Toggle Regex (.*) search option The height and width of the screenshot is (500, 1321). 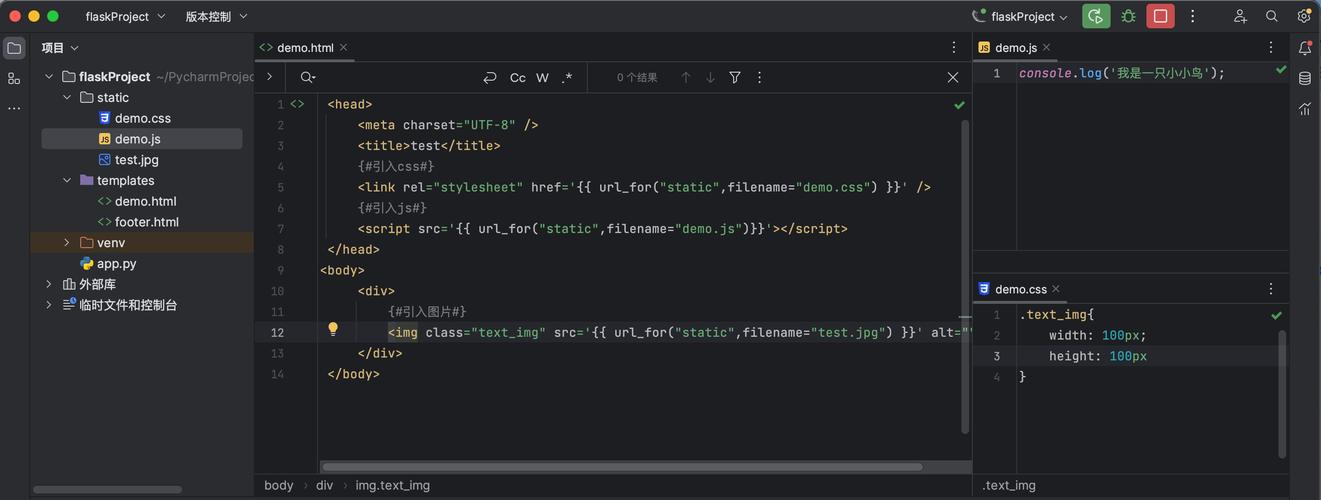click(x=567, y=77)
